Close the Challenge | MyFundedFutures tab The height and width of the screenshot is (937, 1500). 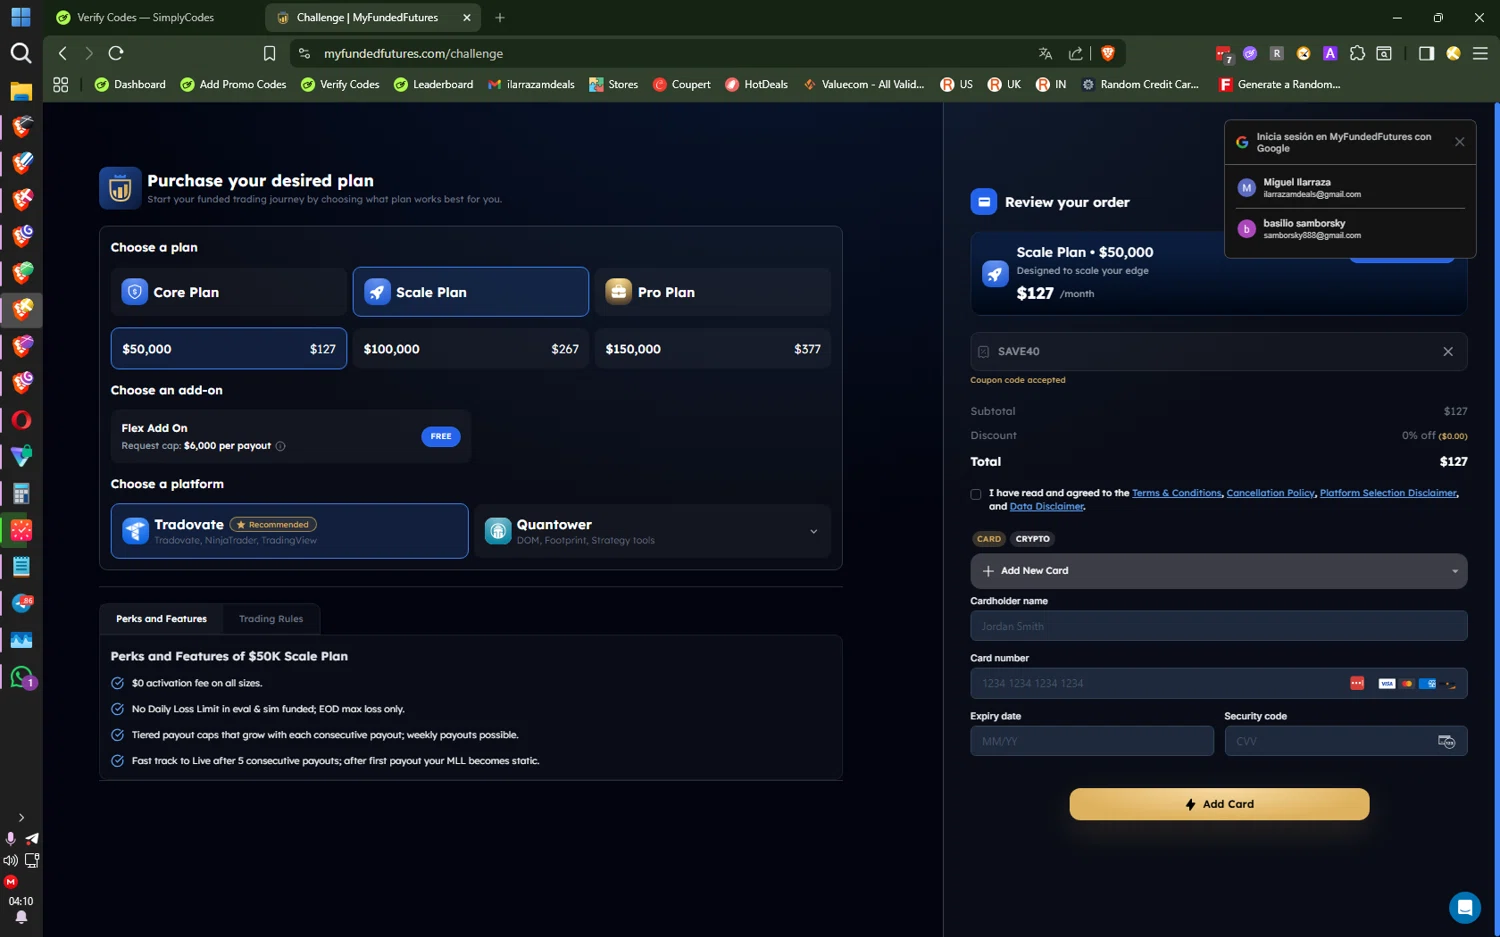pyautogui.click(x=467, y=17)
